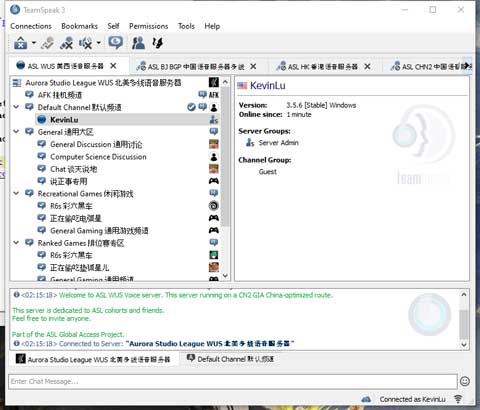The image size is (480, 410).
Task: Open the Help menu
Action: point(212,26)
